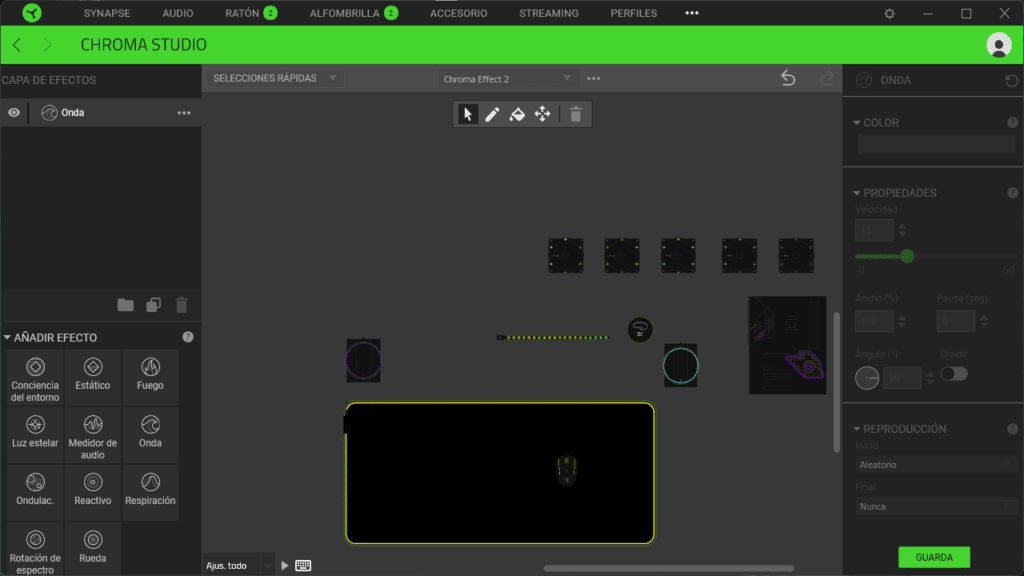Select the paint bucket fill tool

click(517, 114)
